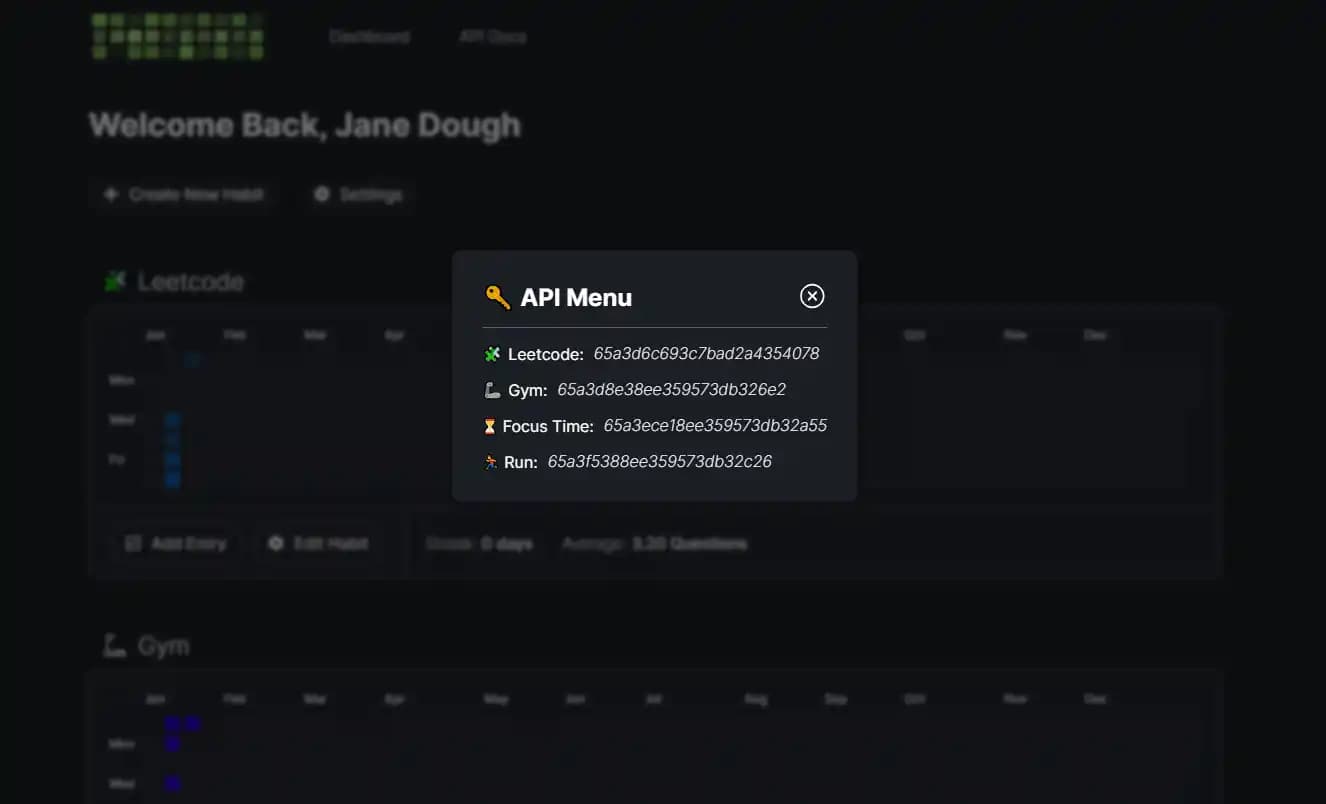Viewport: 1326px width, 804px height.
Task: Click the Gym arm icon in API Menu
Action: tap(491, 390)
